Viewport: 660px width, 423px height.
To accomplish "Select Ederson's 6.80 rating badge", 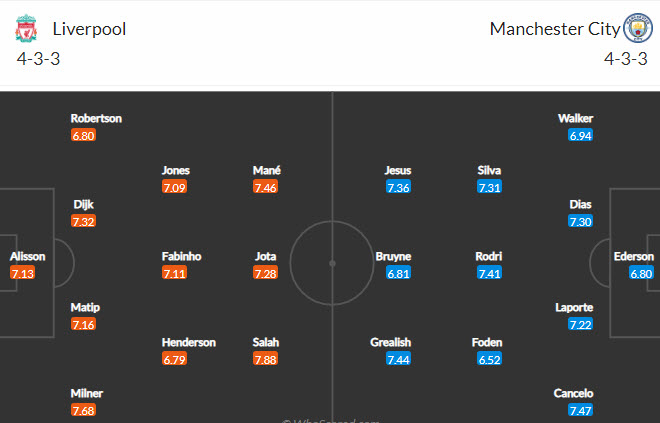I will pyautogui.click(x=641, y=273).
